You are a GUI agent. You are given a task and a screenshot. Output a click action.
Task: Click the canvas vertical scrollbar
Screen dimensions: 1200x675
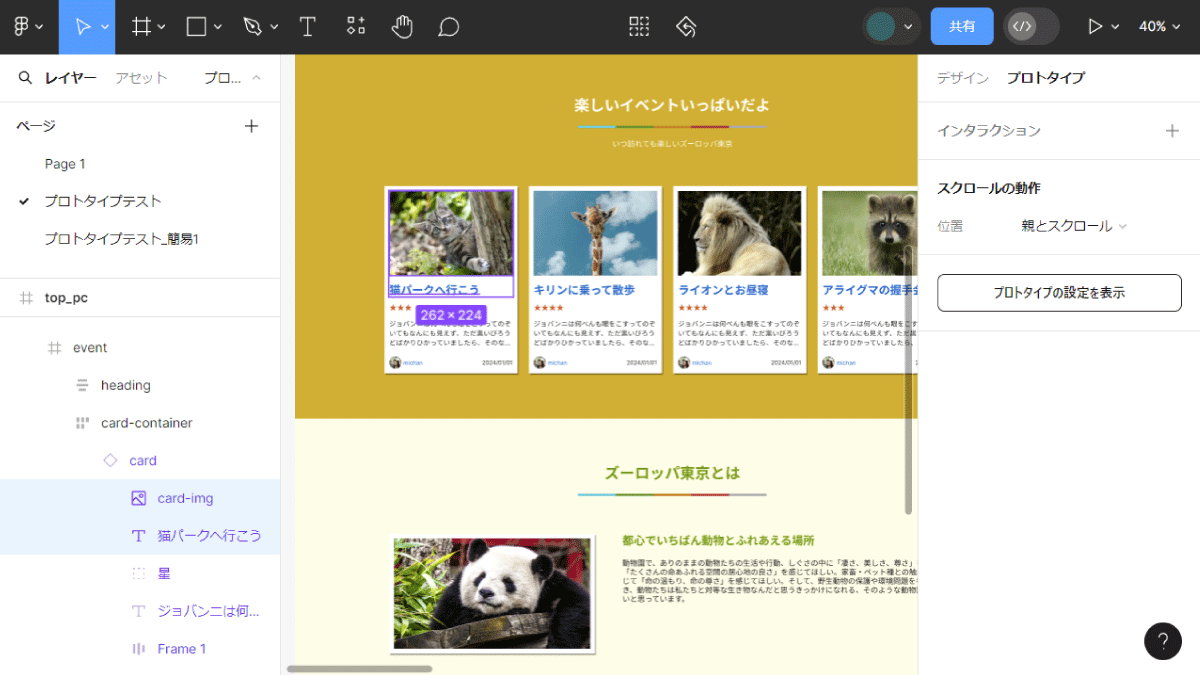[x=909, y=380]
